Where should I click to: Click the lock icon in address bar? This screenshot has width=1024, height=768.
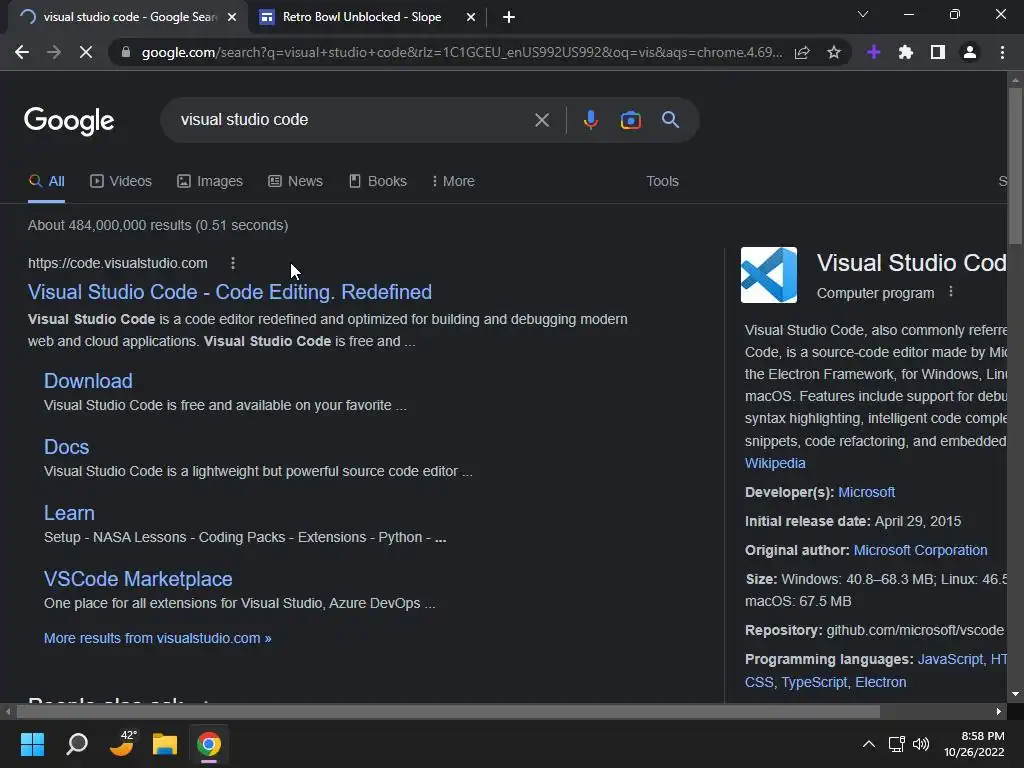tap(126, 52)
